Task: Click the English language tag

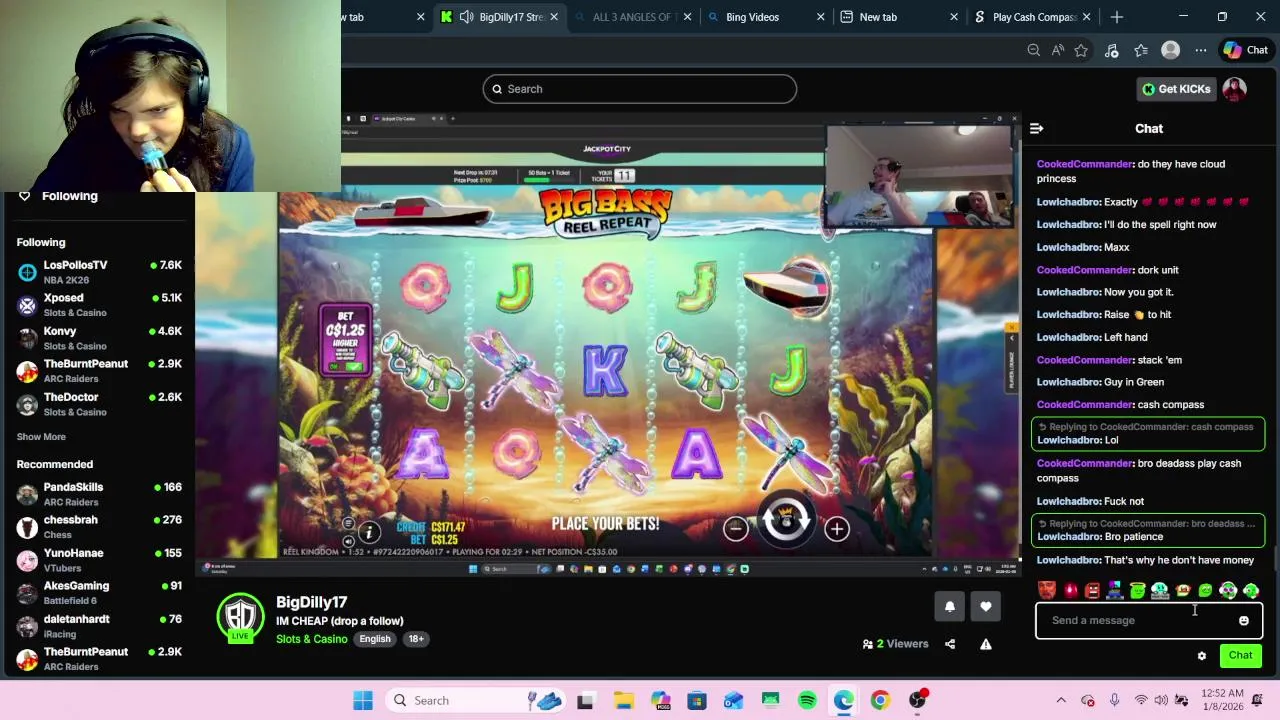Action: 375,639
